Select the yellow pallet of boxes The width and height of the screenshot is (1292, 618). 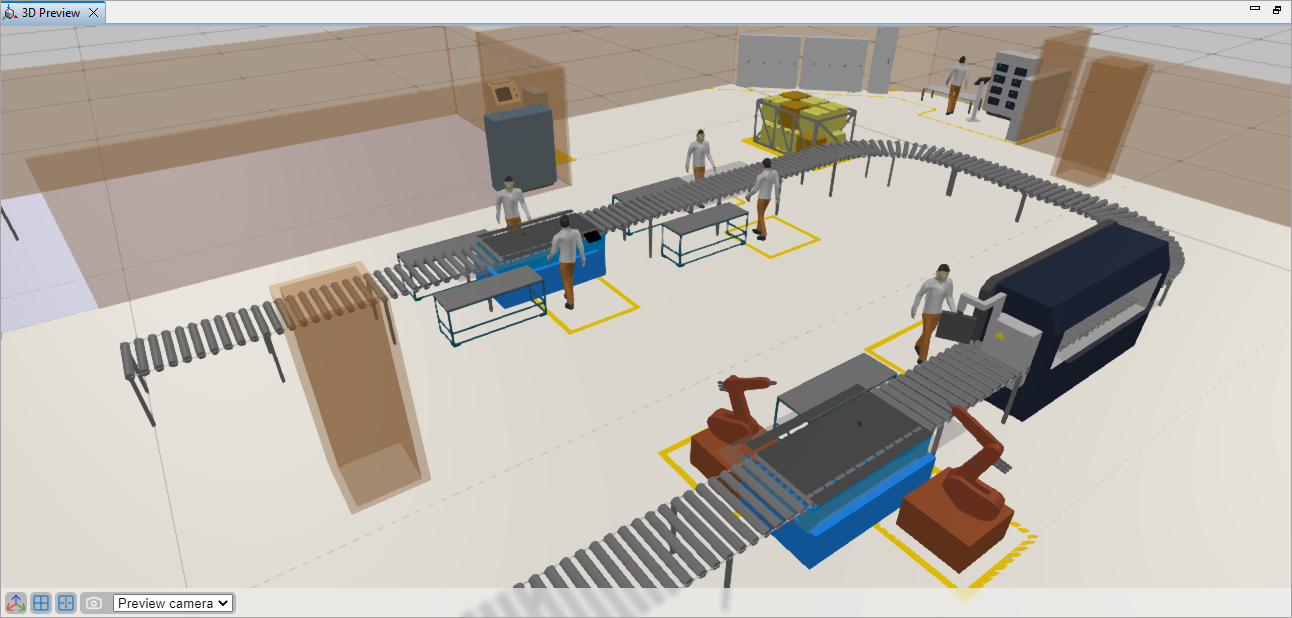pos(803,120)
